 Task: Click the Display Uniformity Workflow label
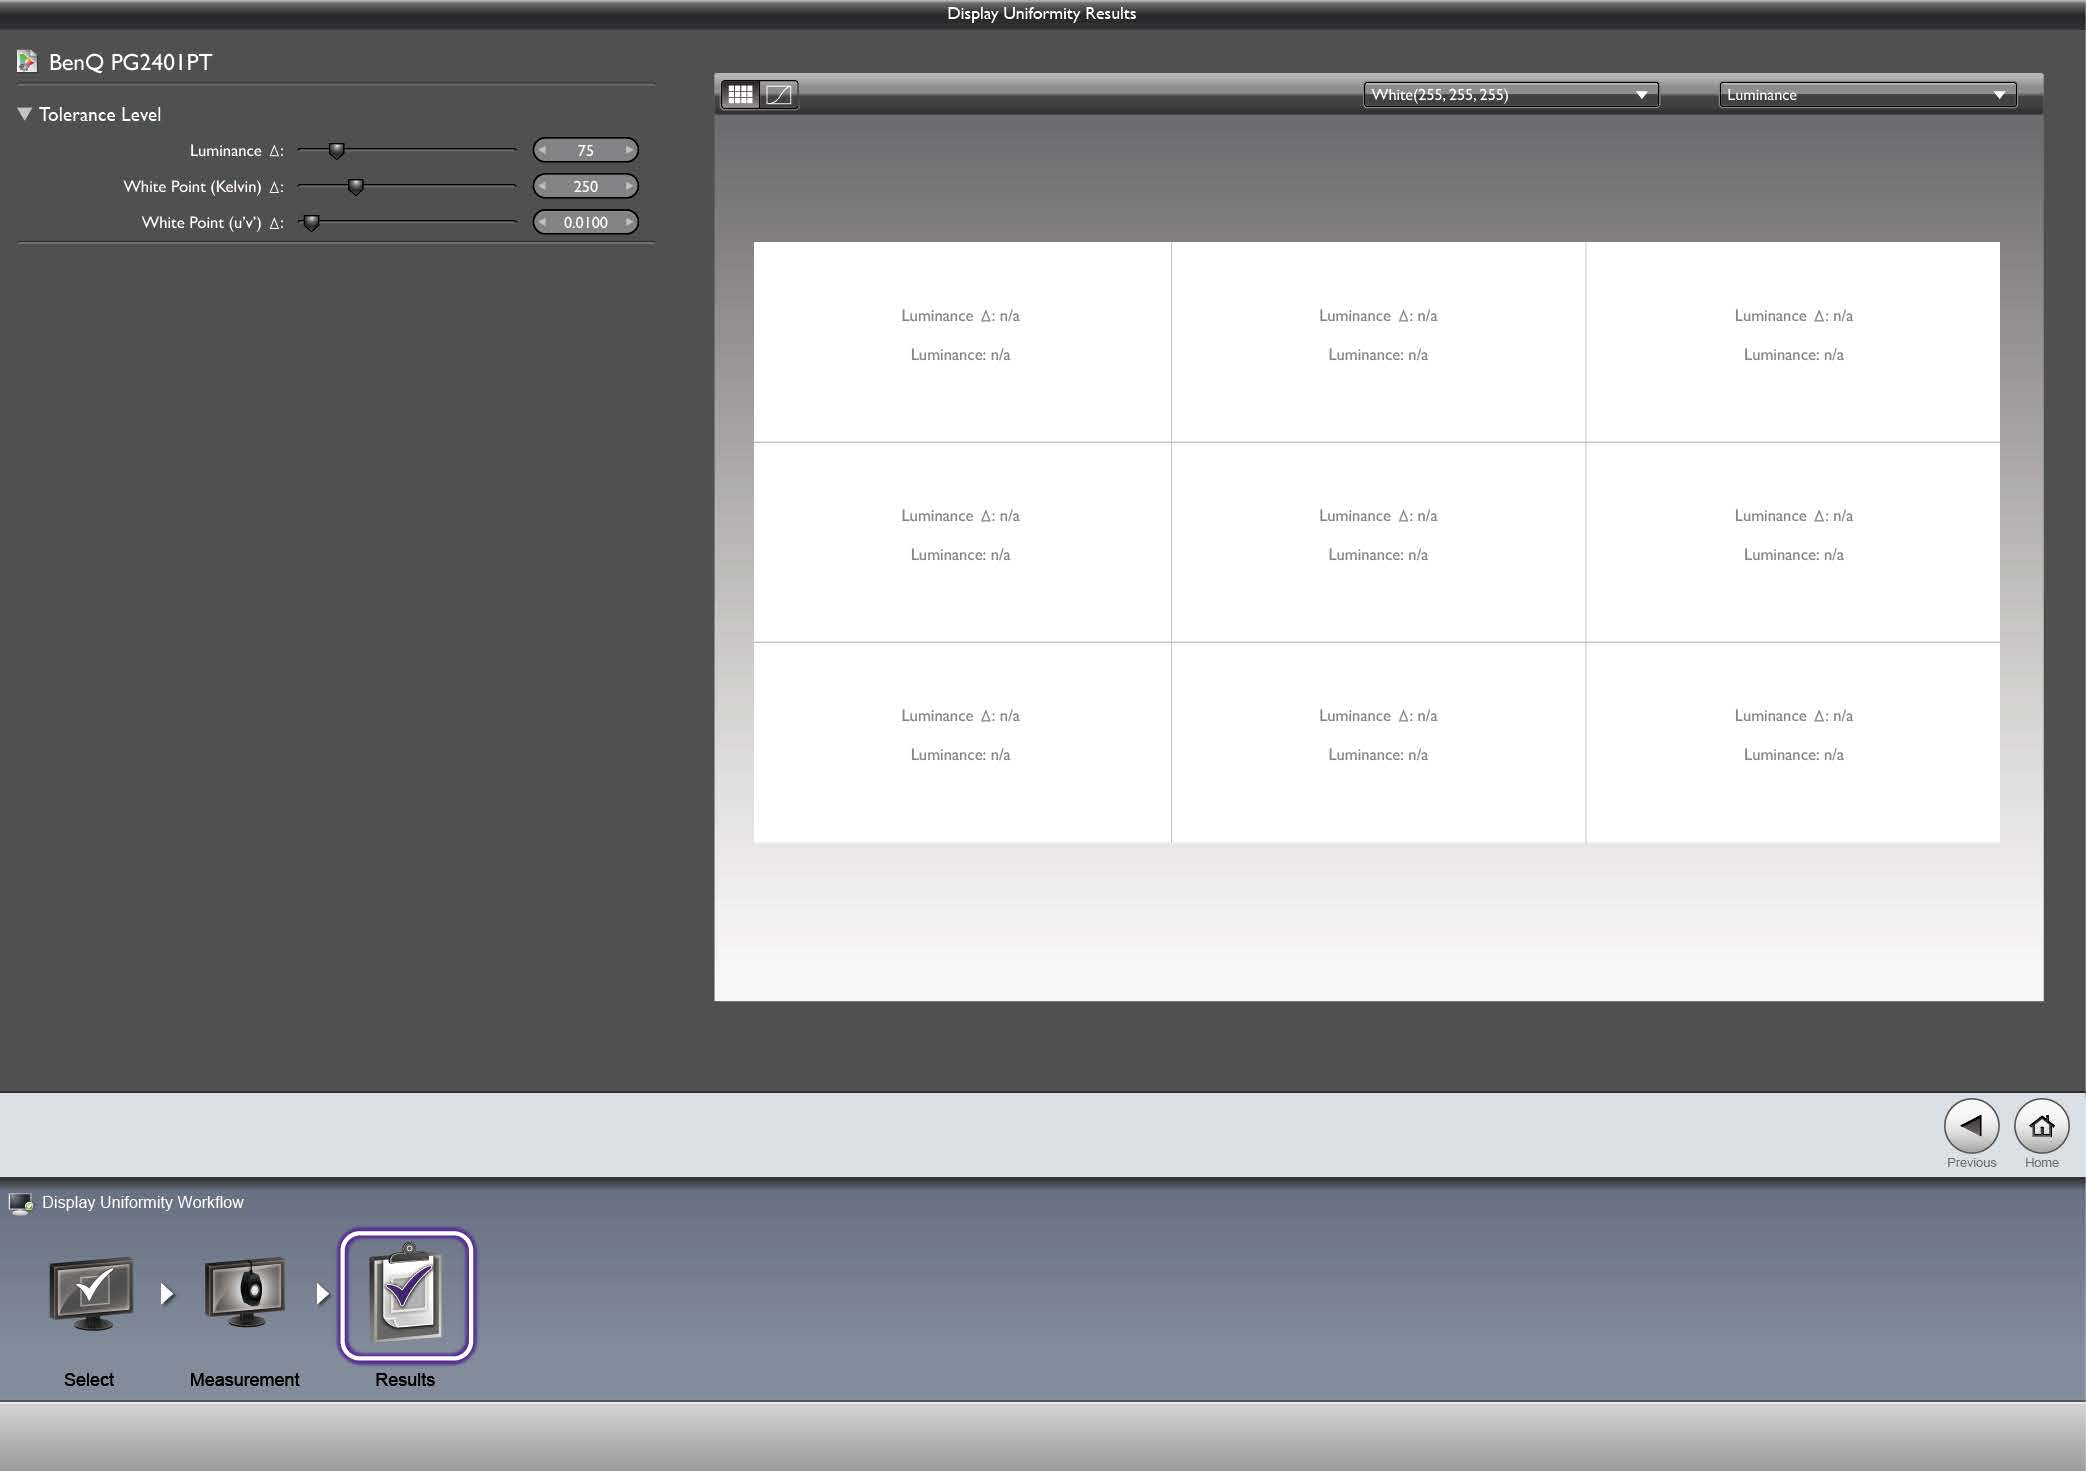click(143, 1203)
